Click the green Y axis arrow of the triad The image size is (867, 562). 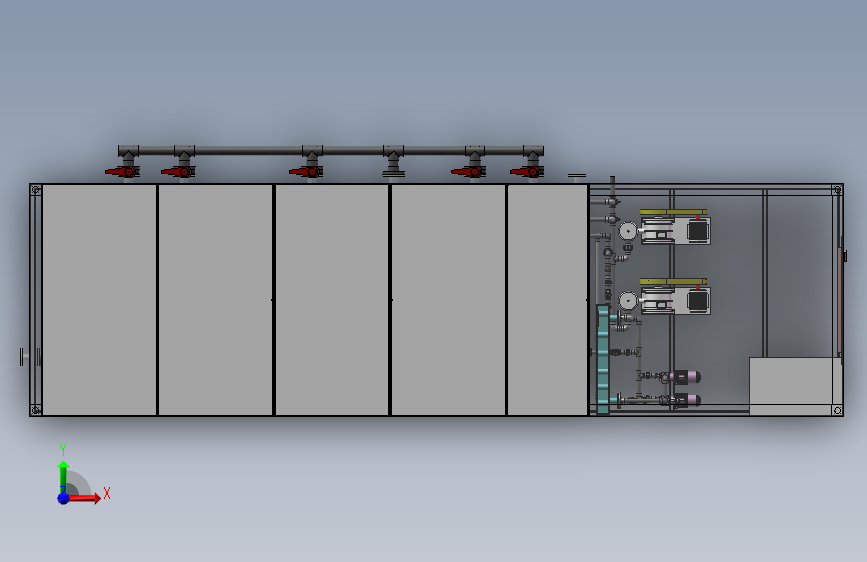coord(63,477)
